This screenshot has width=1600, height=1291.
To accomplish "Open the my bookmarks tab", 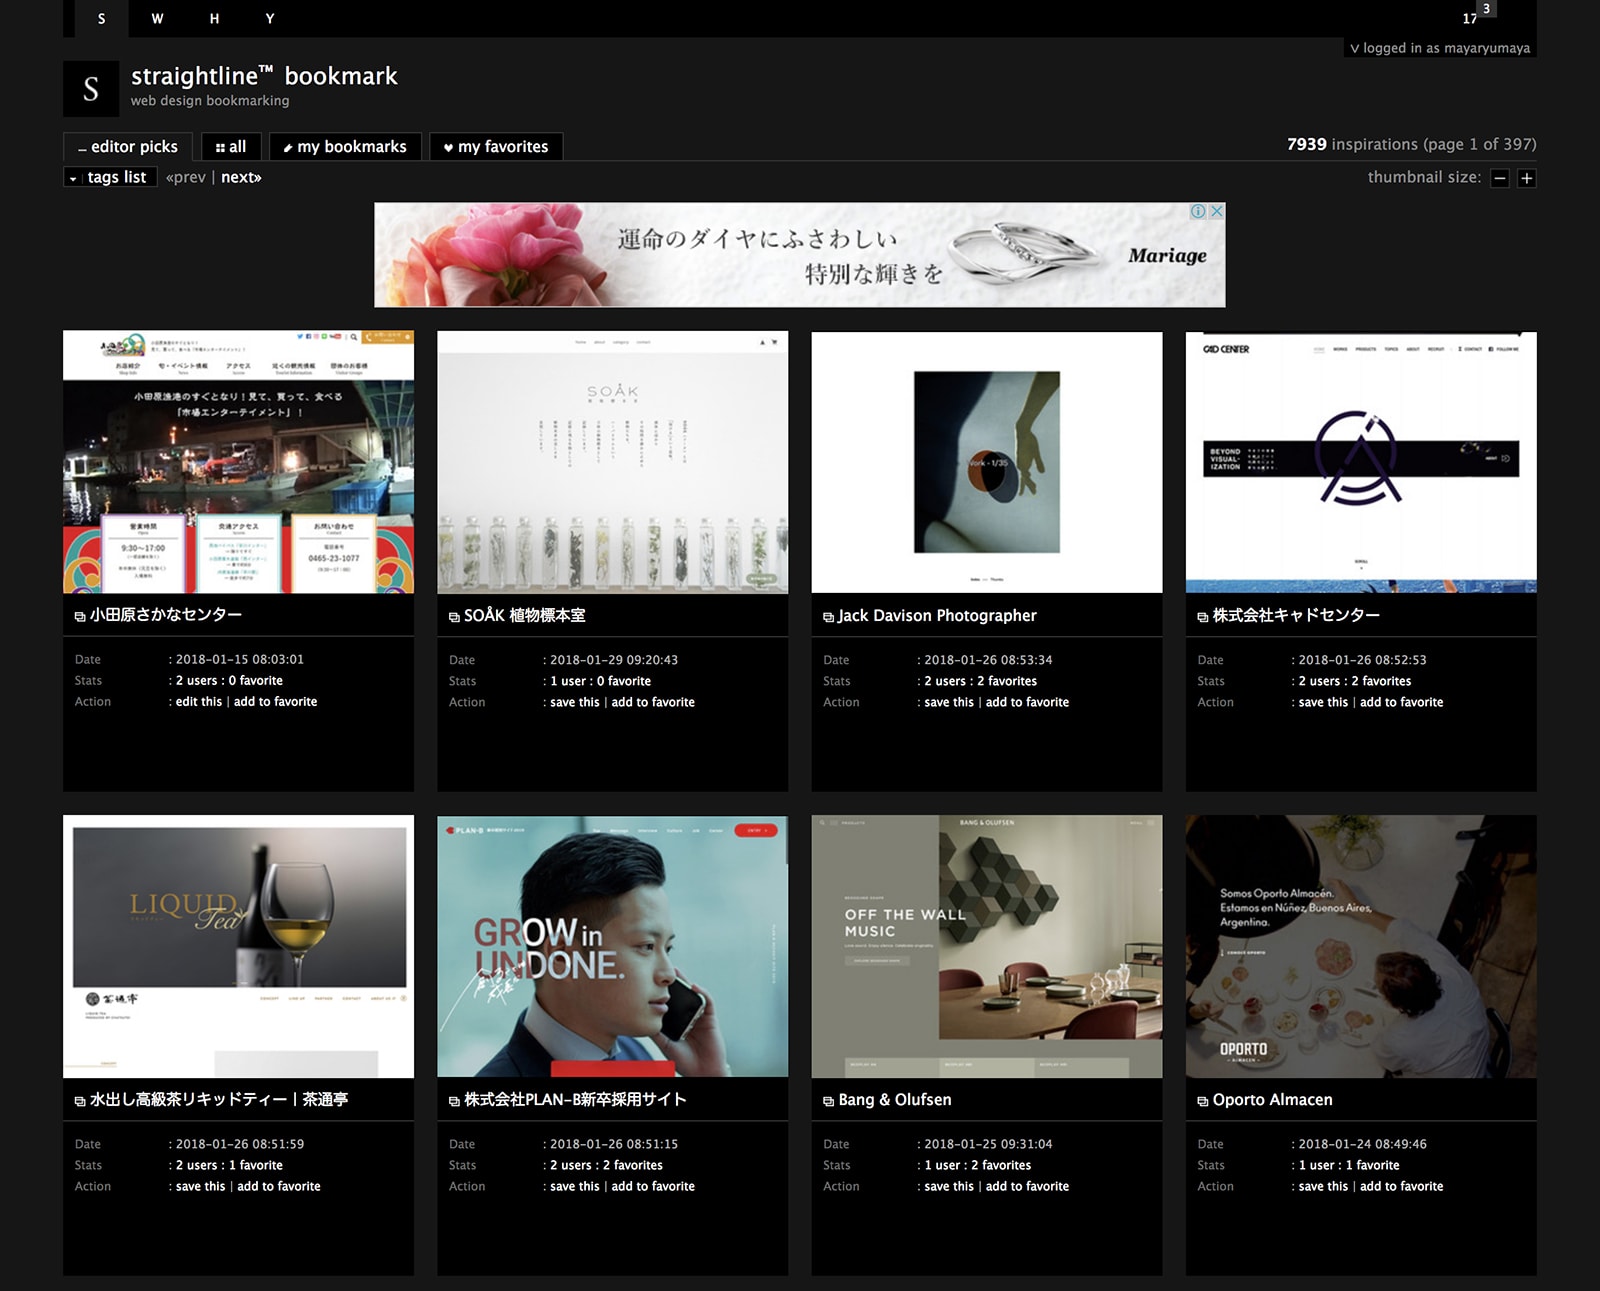I will (345, 147).
